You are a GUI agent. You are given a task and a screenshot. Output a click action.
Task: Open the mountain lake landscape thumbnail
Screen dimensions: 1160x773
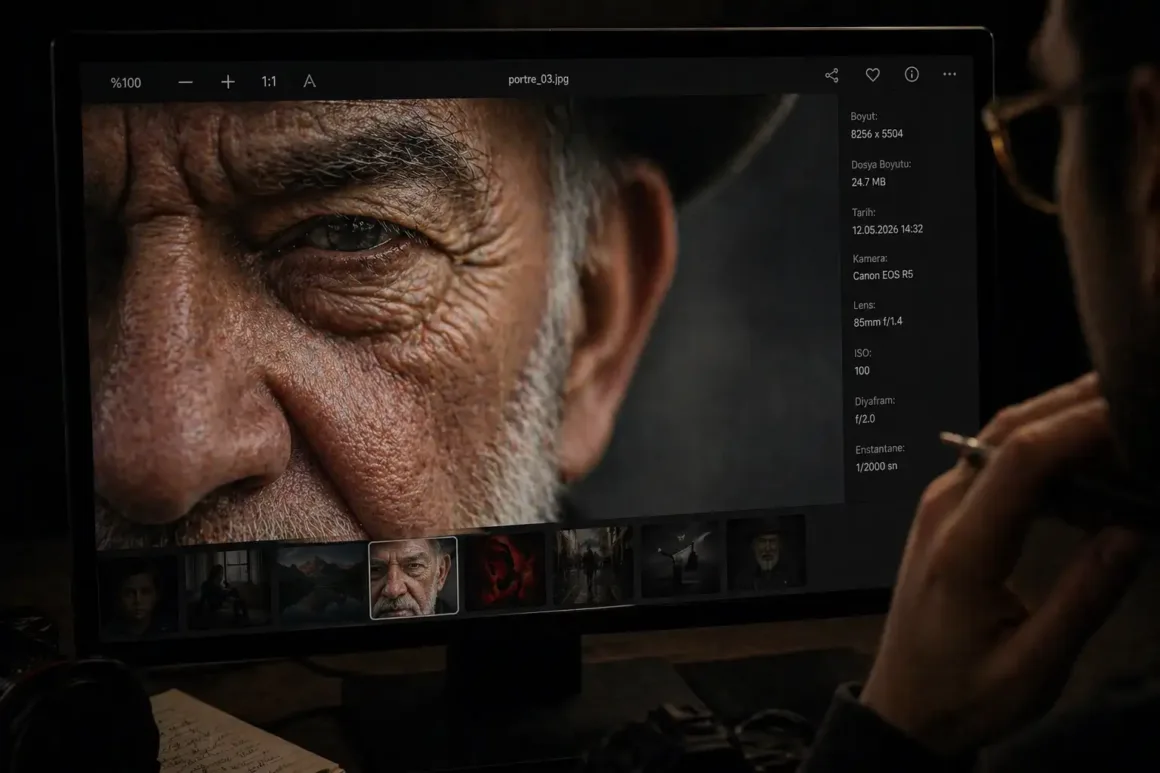[322, 582]
